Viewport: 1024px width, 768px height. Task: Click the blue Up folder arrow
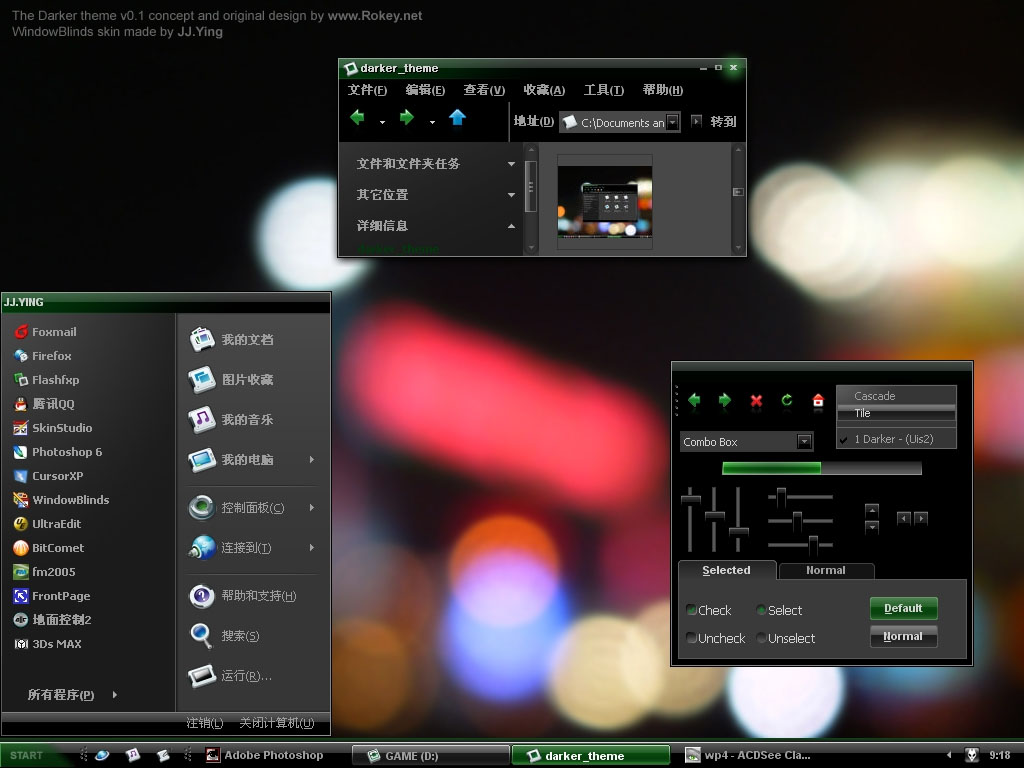[x=457, y=118]
